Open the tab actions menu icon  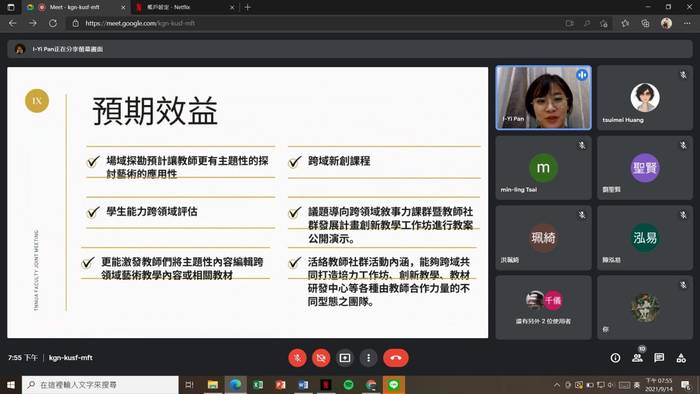pyautogui.click(x=11, y=7)
